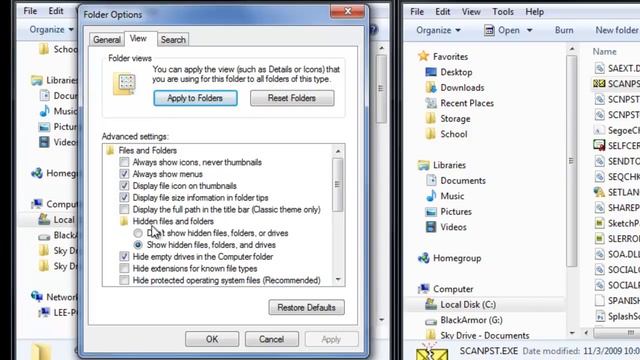Uncheck Always show menus

point(124,174)
